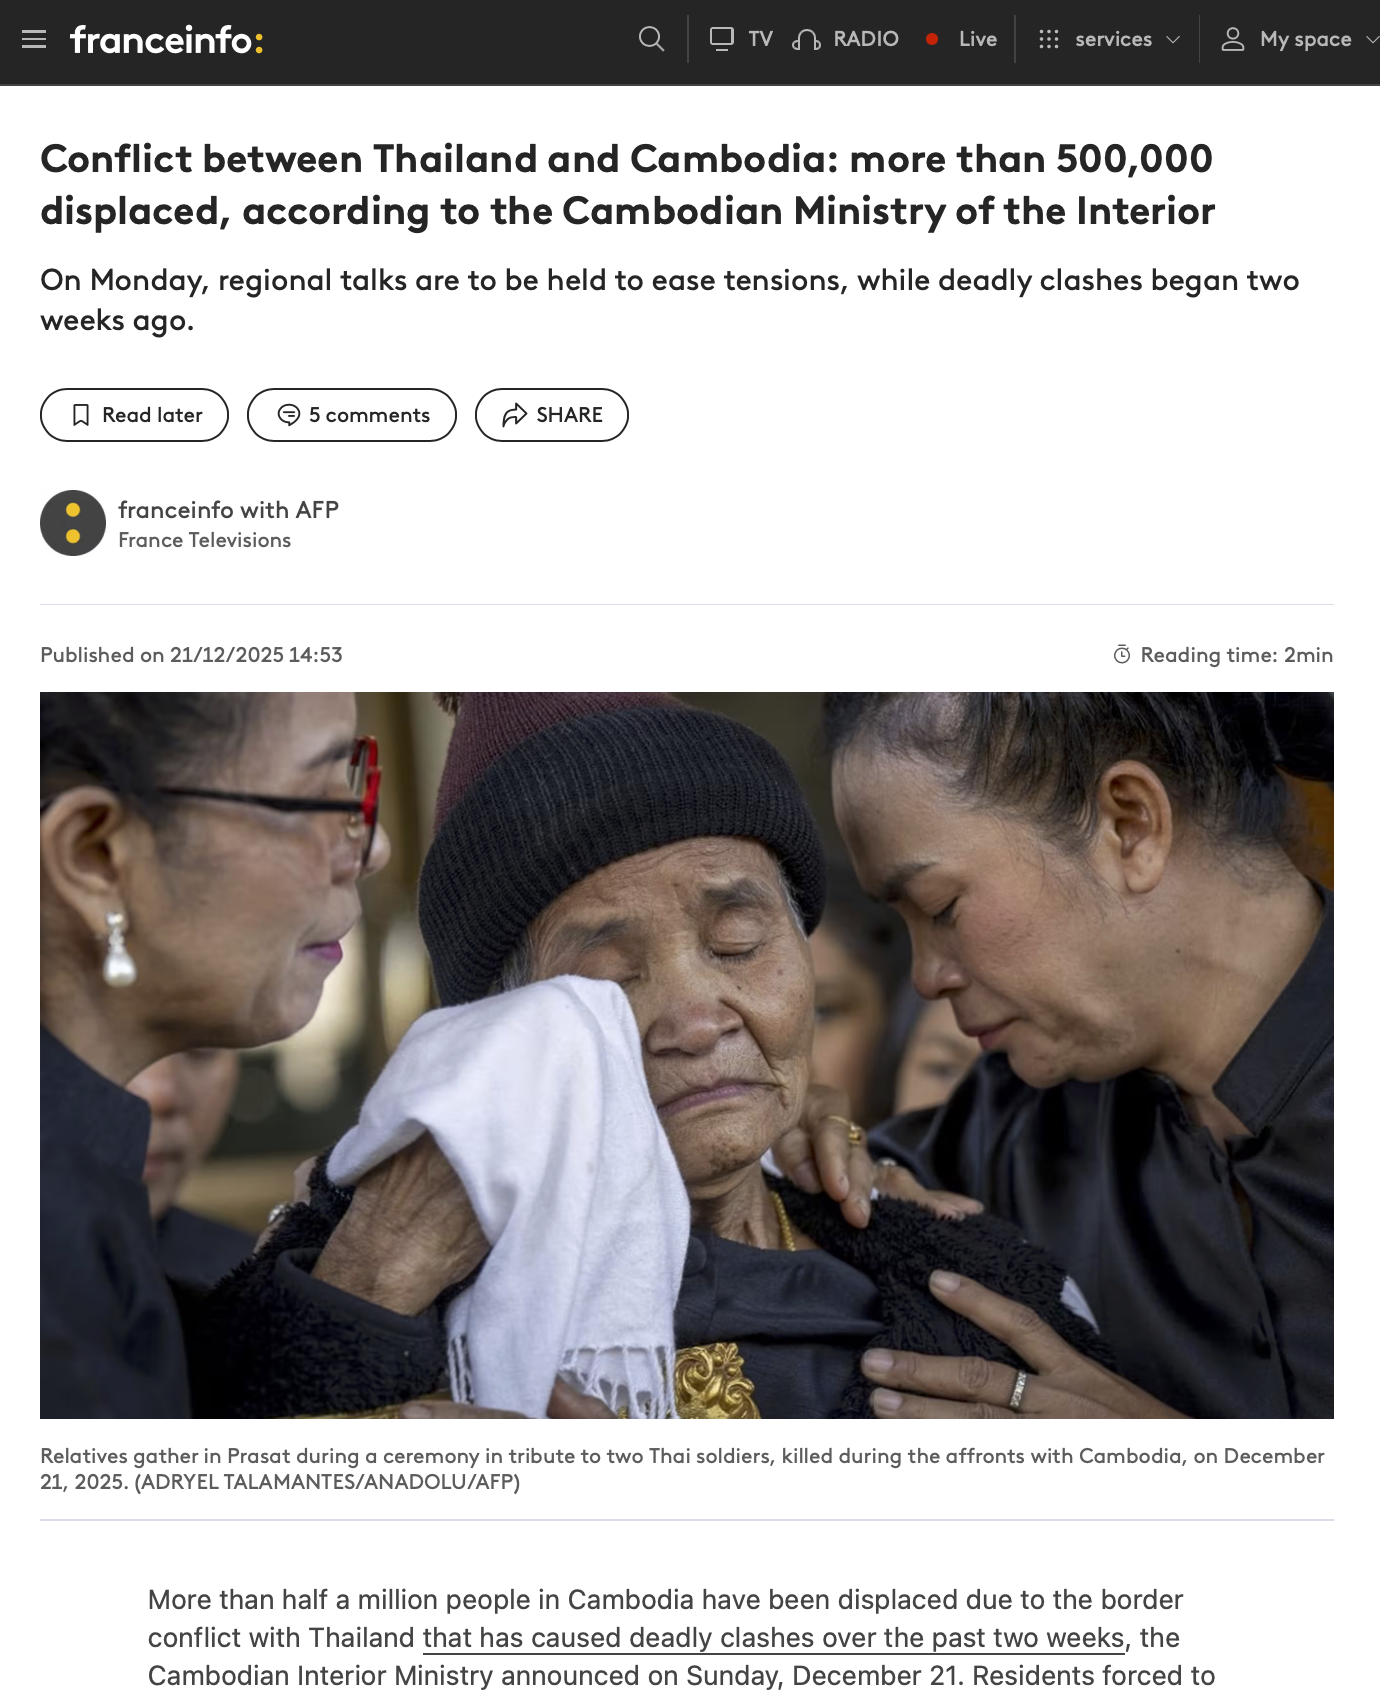Click the radio headphones icon
The width and height of the screenshot is (1380, 1696).
pyautogui.click(x=806, y=39)
